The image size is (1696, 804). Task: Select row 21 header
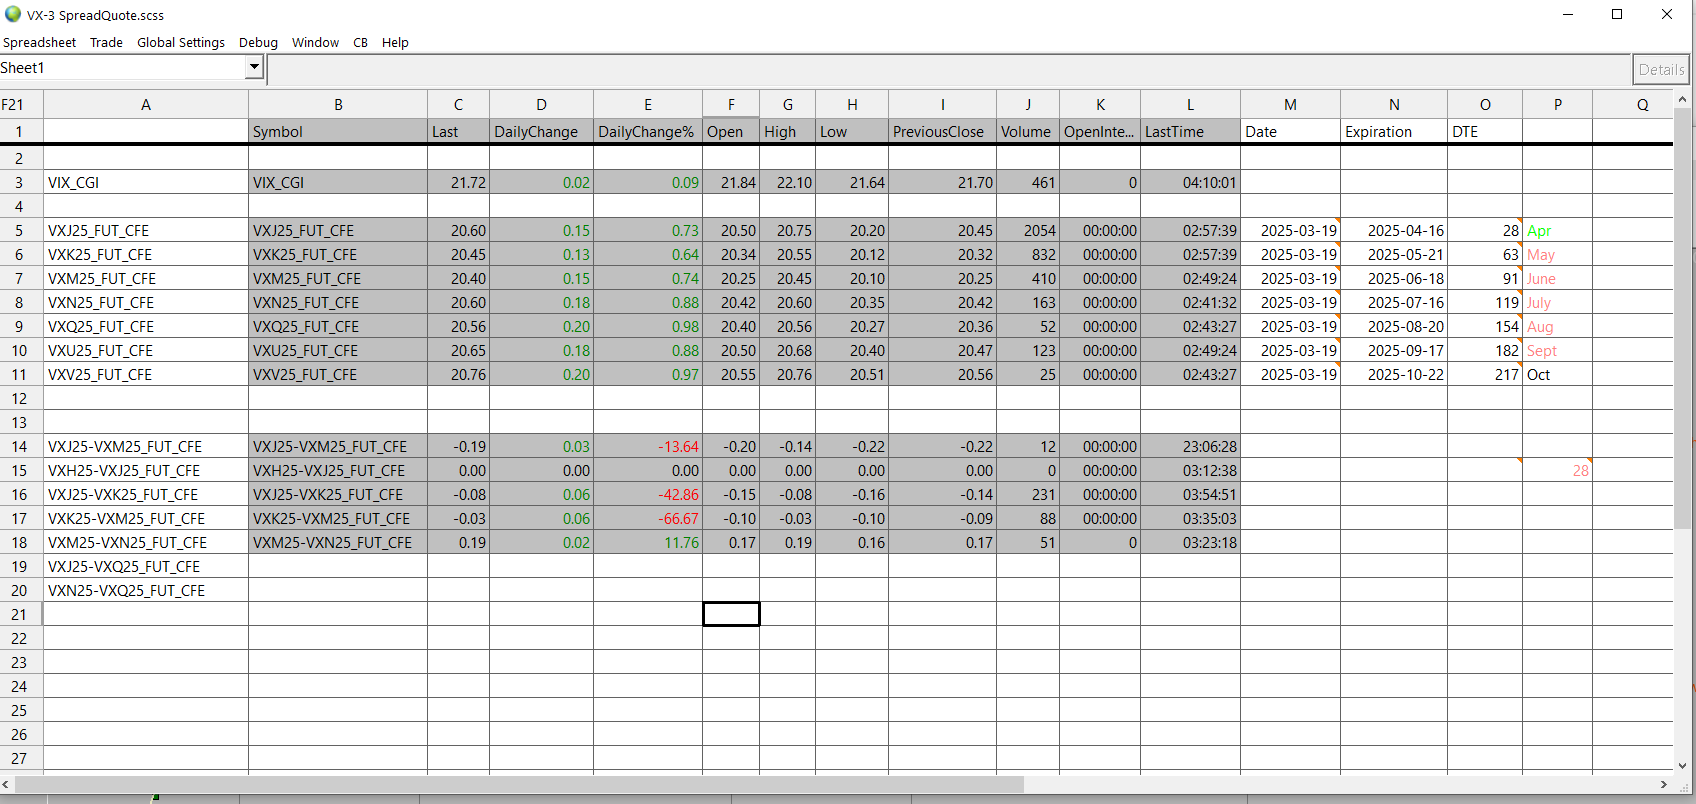click(21, 614)
